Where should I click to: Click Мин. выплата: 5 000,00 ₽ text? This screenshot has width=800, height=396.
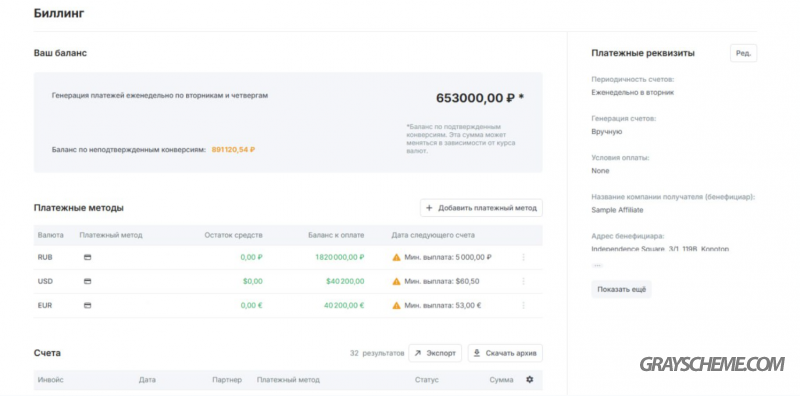click(448, 258)
